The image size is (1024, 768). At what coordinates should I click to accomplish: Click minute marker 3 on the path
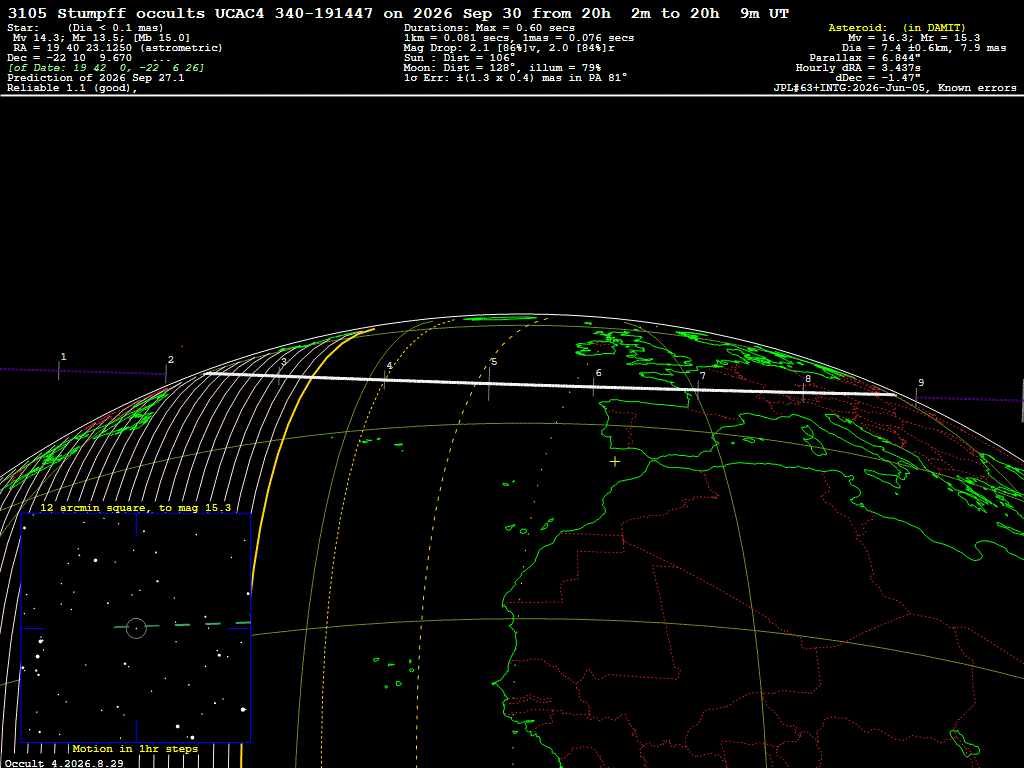tap(283, 362)
